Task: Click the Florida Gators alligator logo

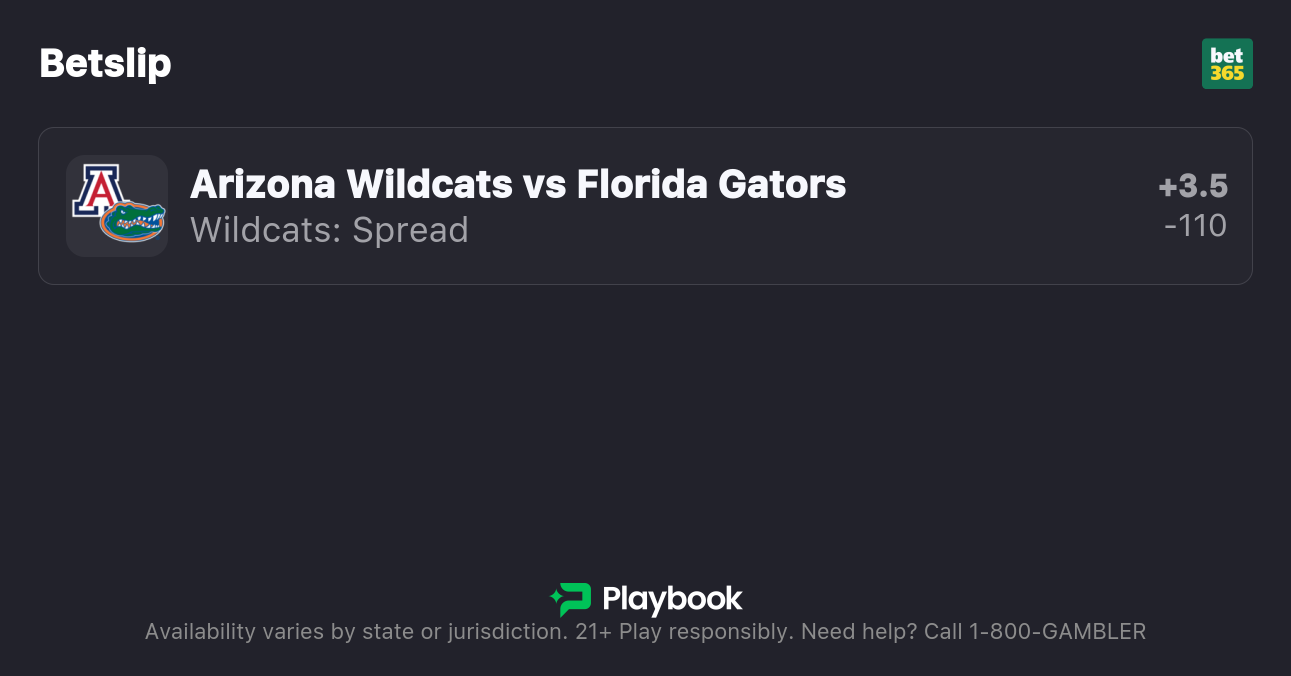Action: tap(132, 221)
